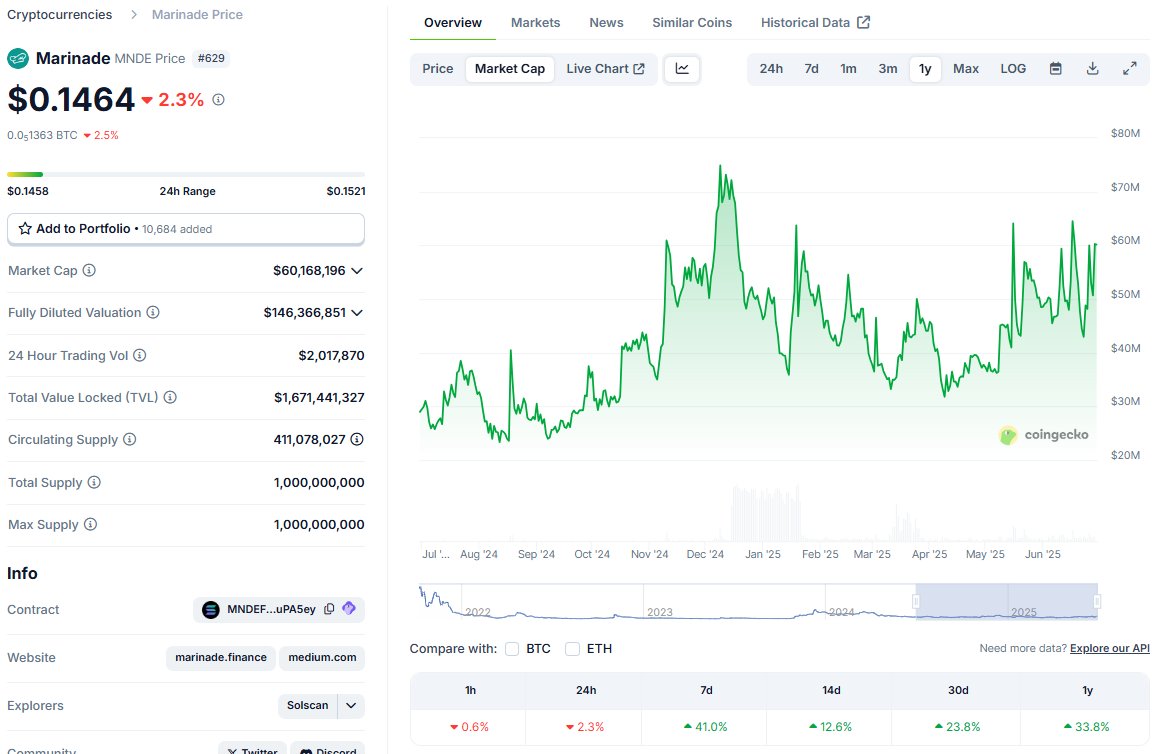1159x754 pixels.
Task: Expand Fully Diluted Valuation chevron
Action: (357, 313)
